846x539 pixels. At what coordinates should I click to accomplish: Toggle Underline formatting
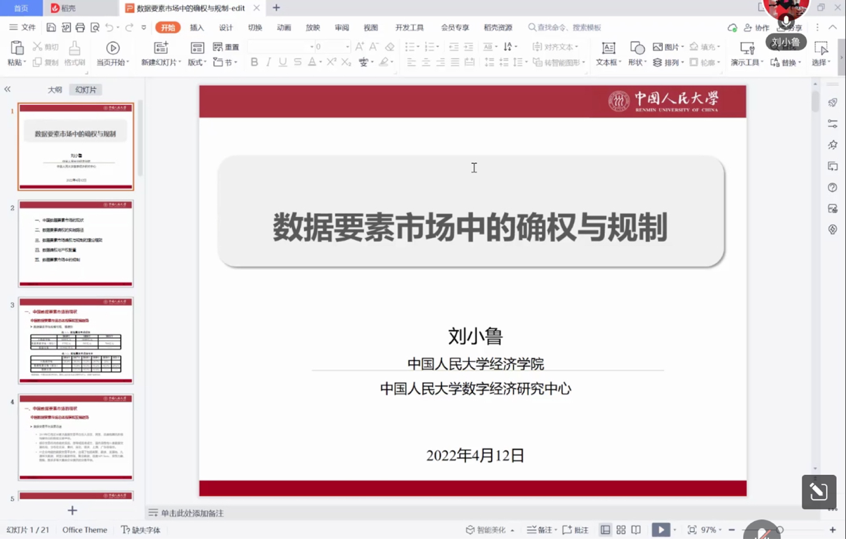[283, 62]
